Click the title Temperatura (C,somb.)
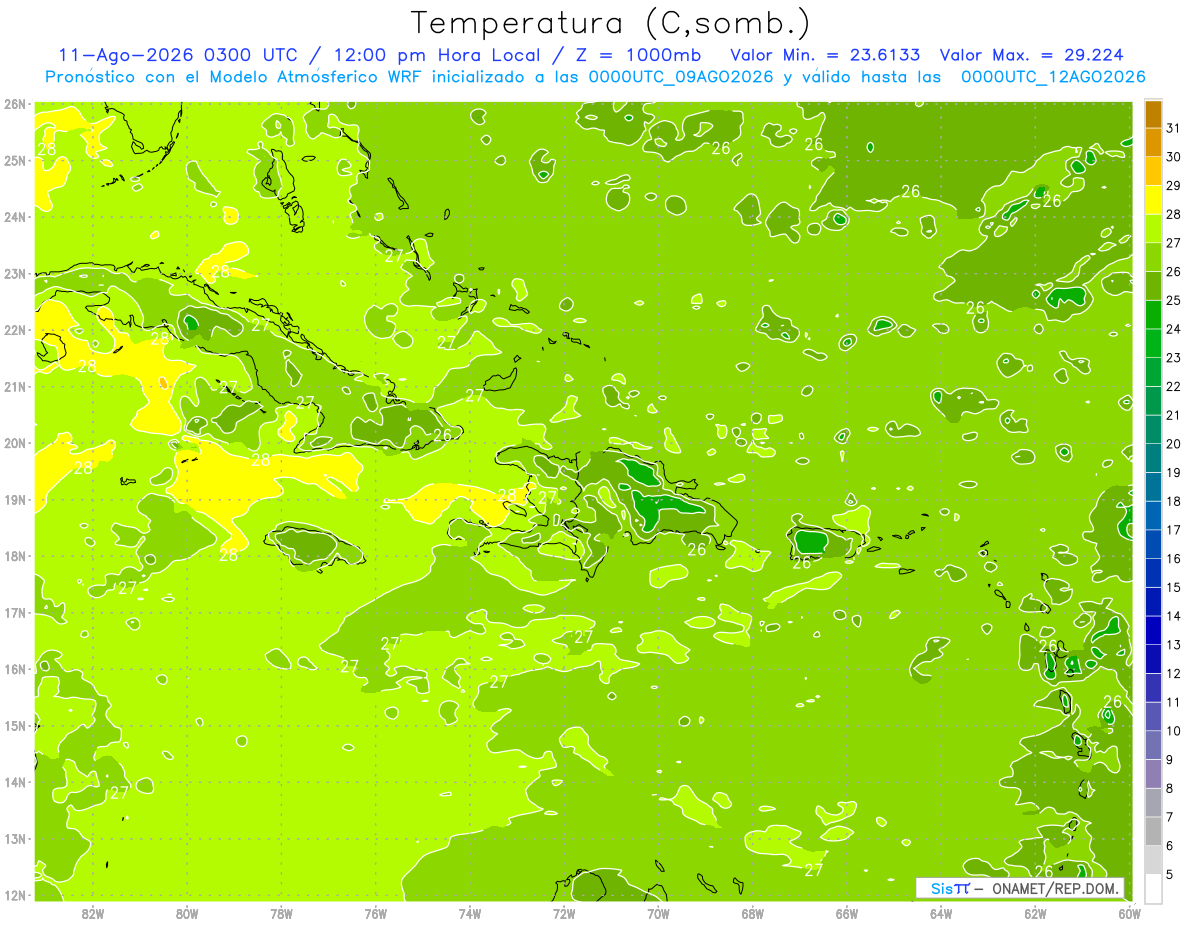The width and height of the screenshot is (1200, 927). pos(611,23)
